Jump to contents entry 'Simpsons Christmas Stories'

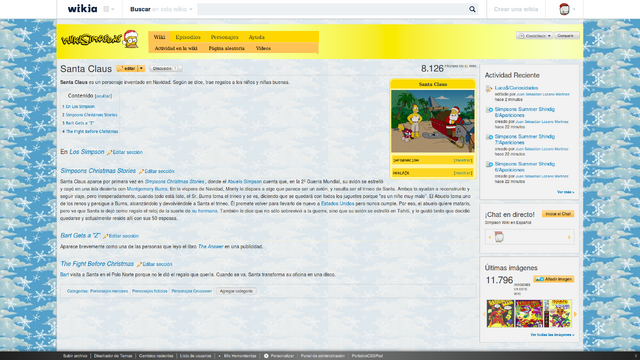click(91, 115)
